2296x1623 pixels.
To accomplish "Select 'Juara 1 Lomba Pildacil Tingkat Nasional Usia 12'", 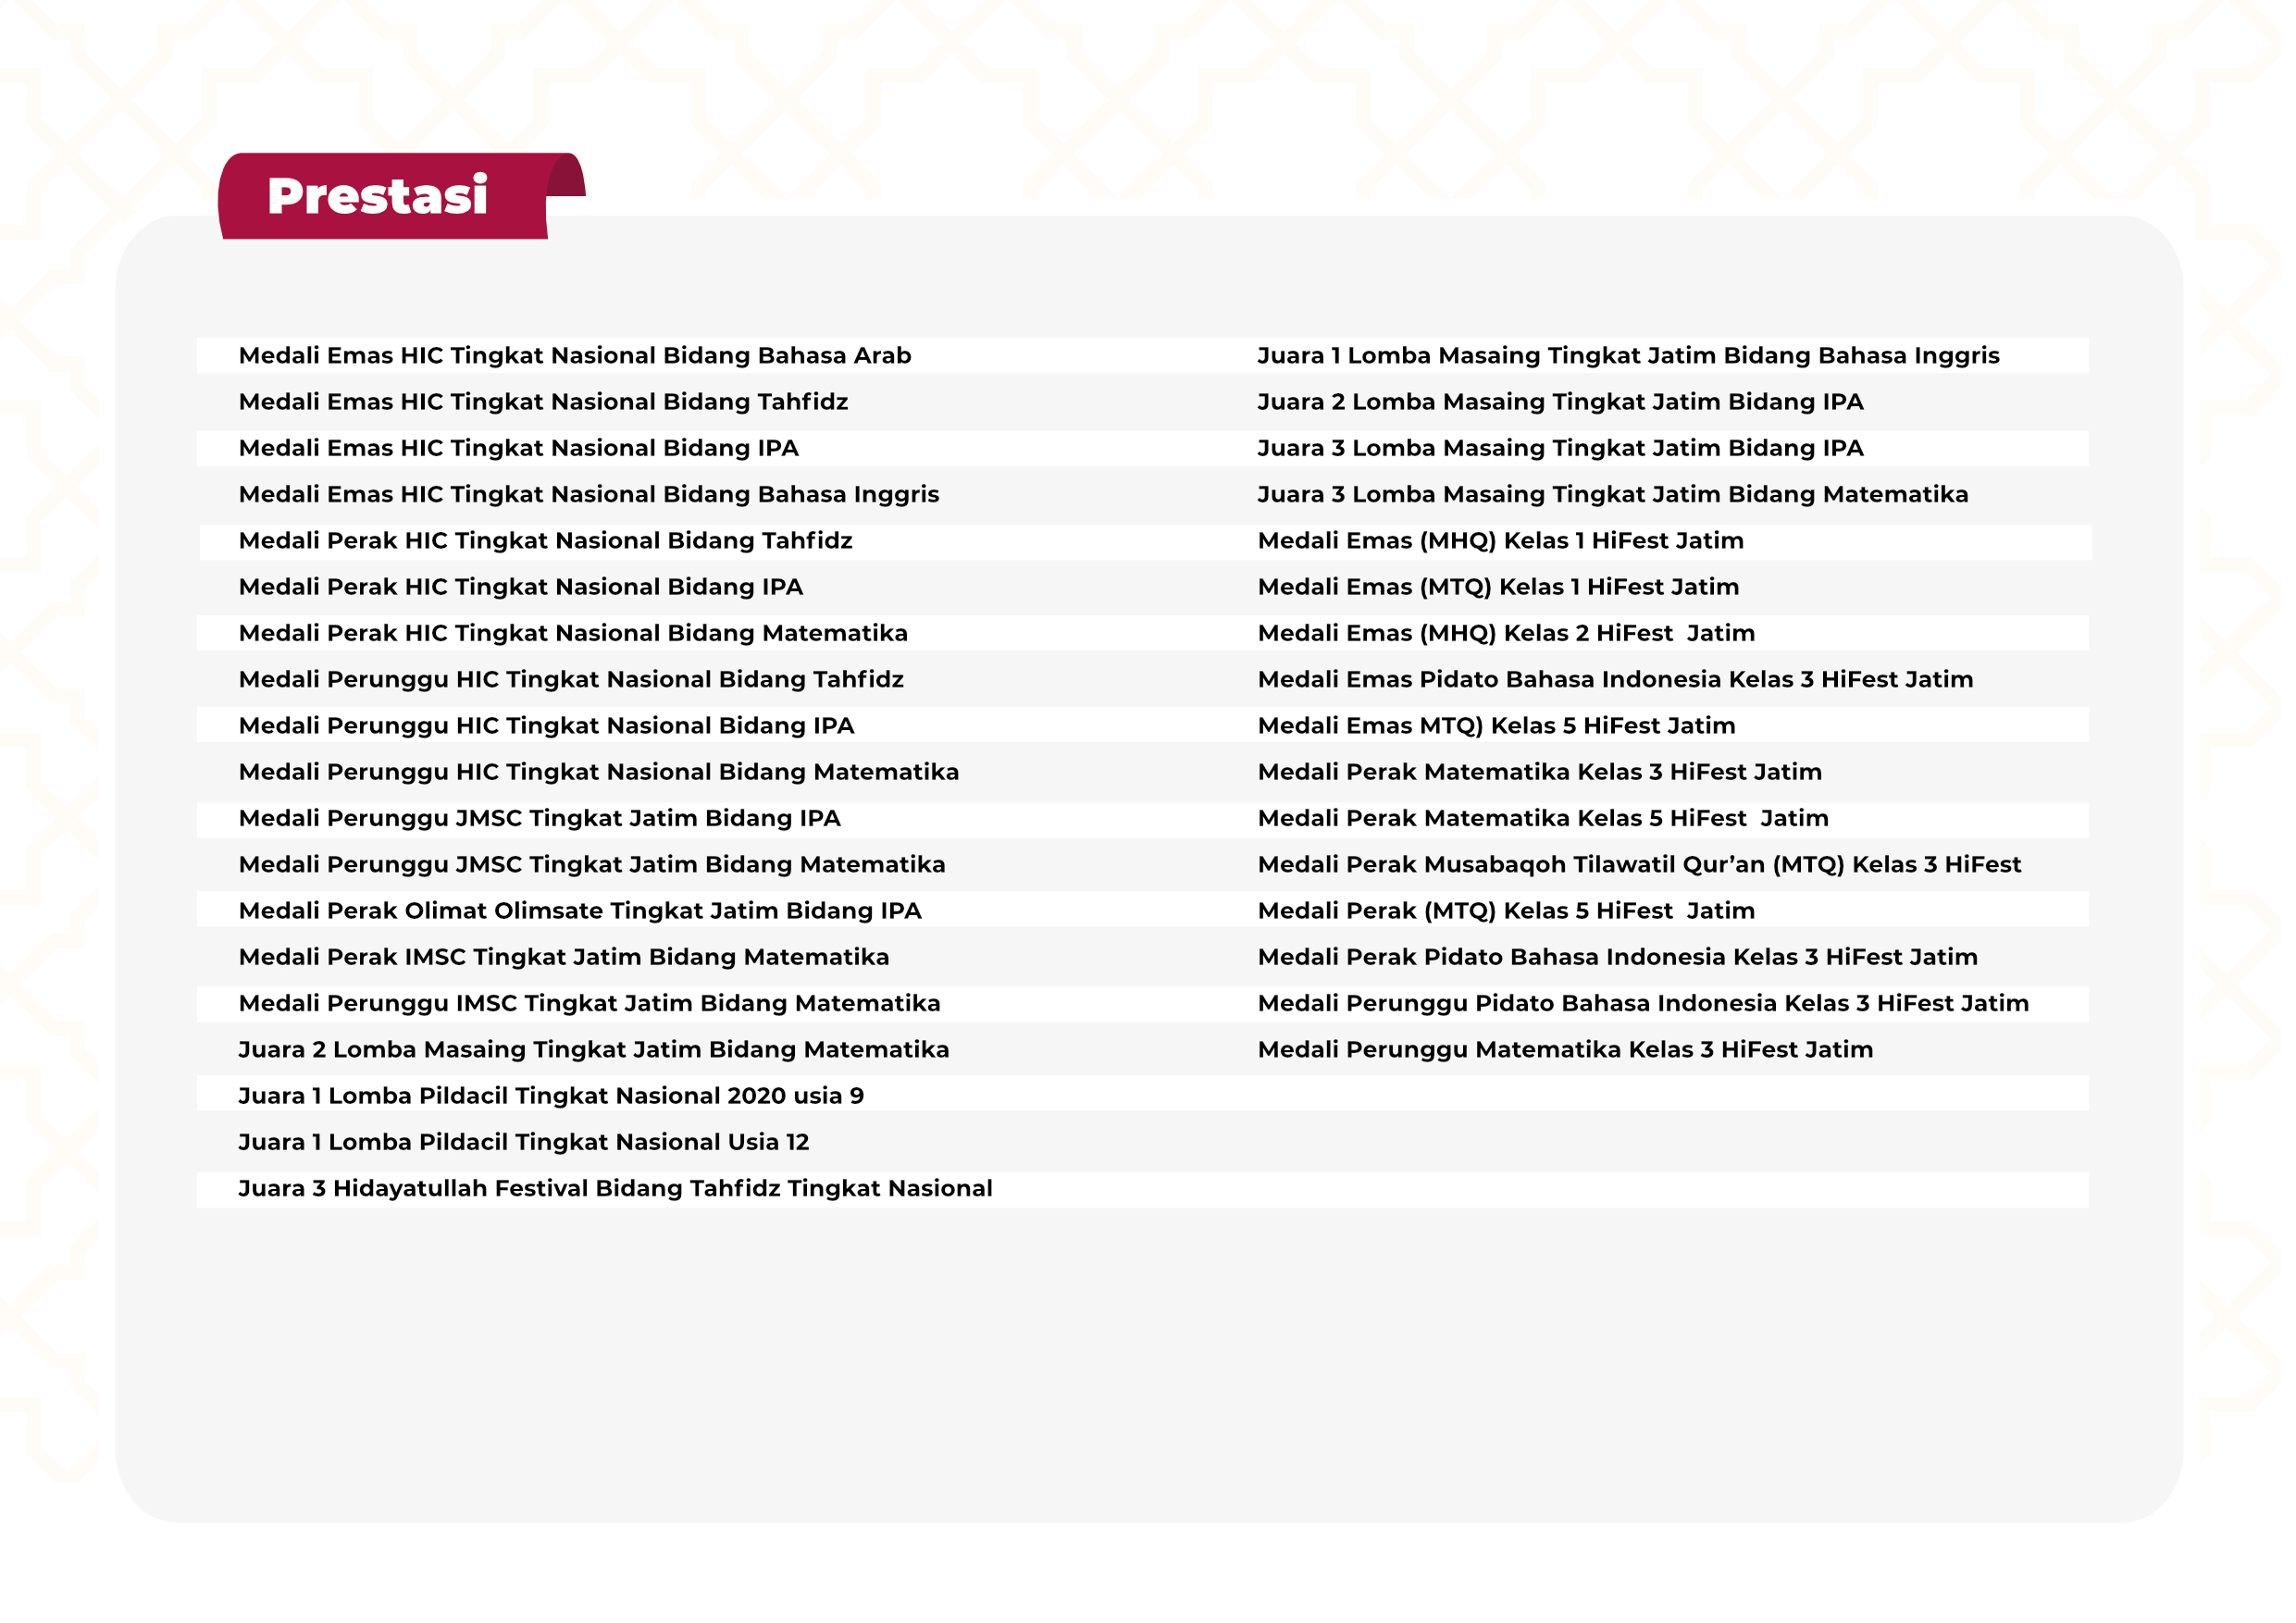I will click(524, 1142).
